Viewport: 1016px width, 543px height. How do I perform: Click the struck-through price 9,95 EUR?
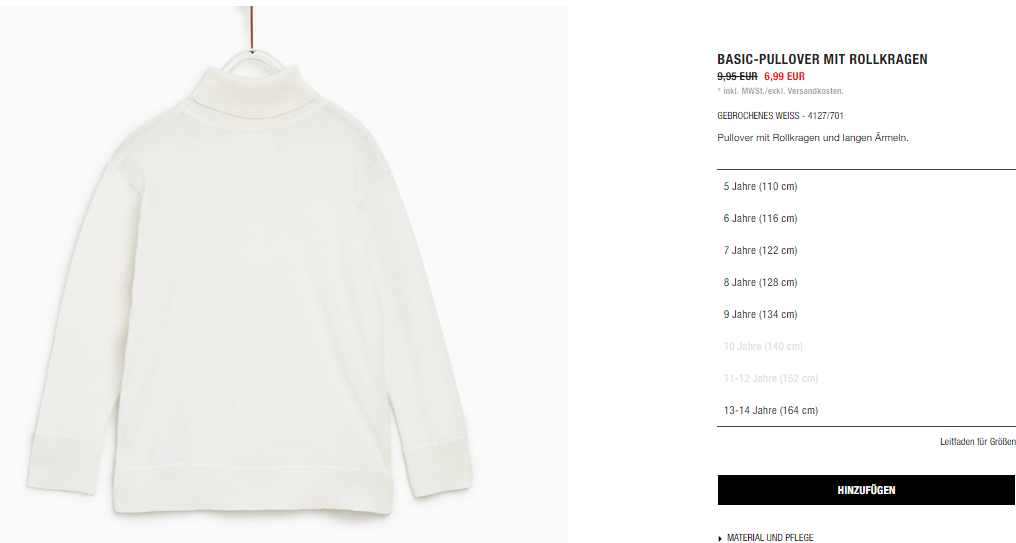point(737,76)
